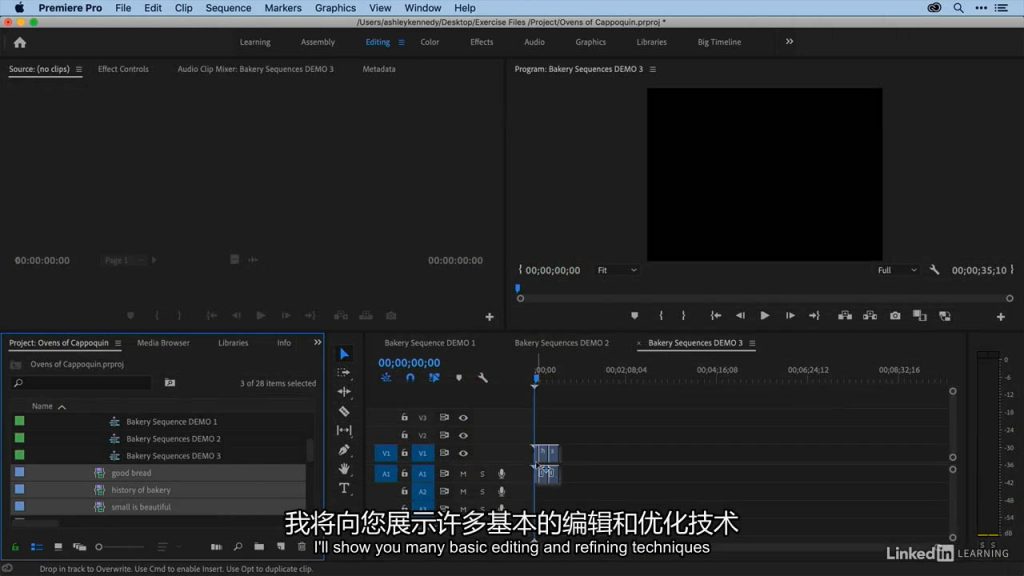Play the sequence in Program monitor
This screenshot has height=576, width=1024.
(765, 315)
